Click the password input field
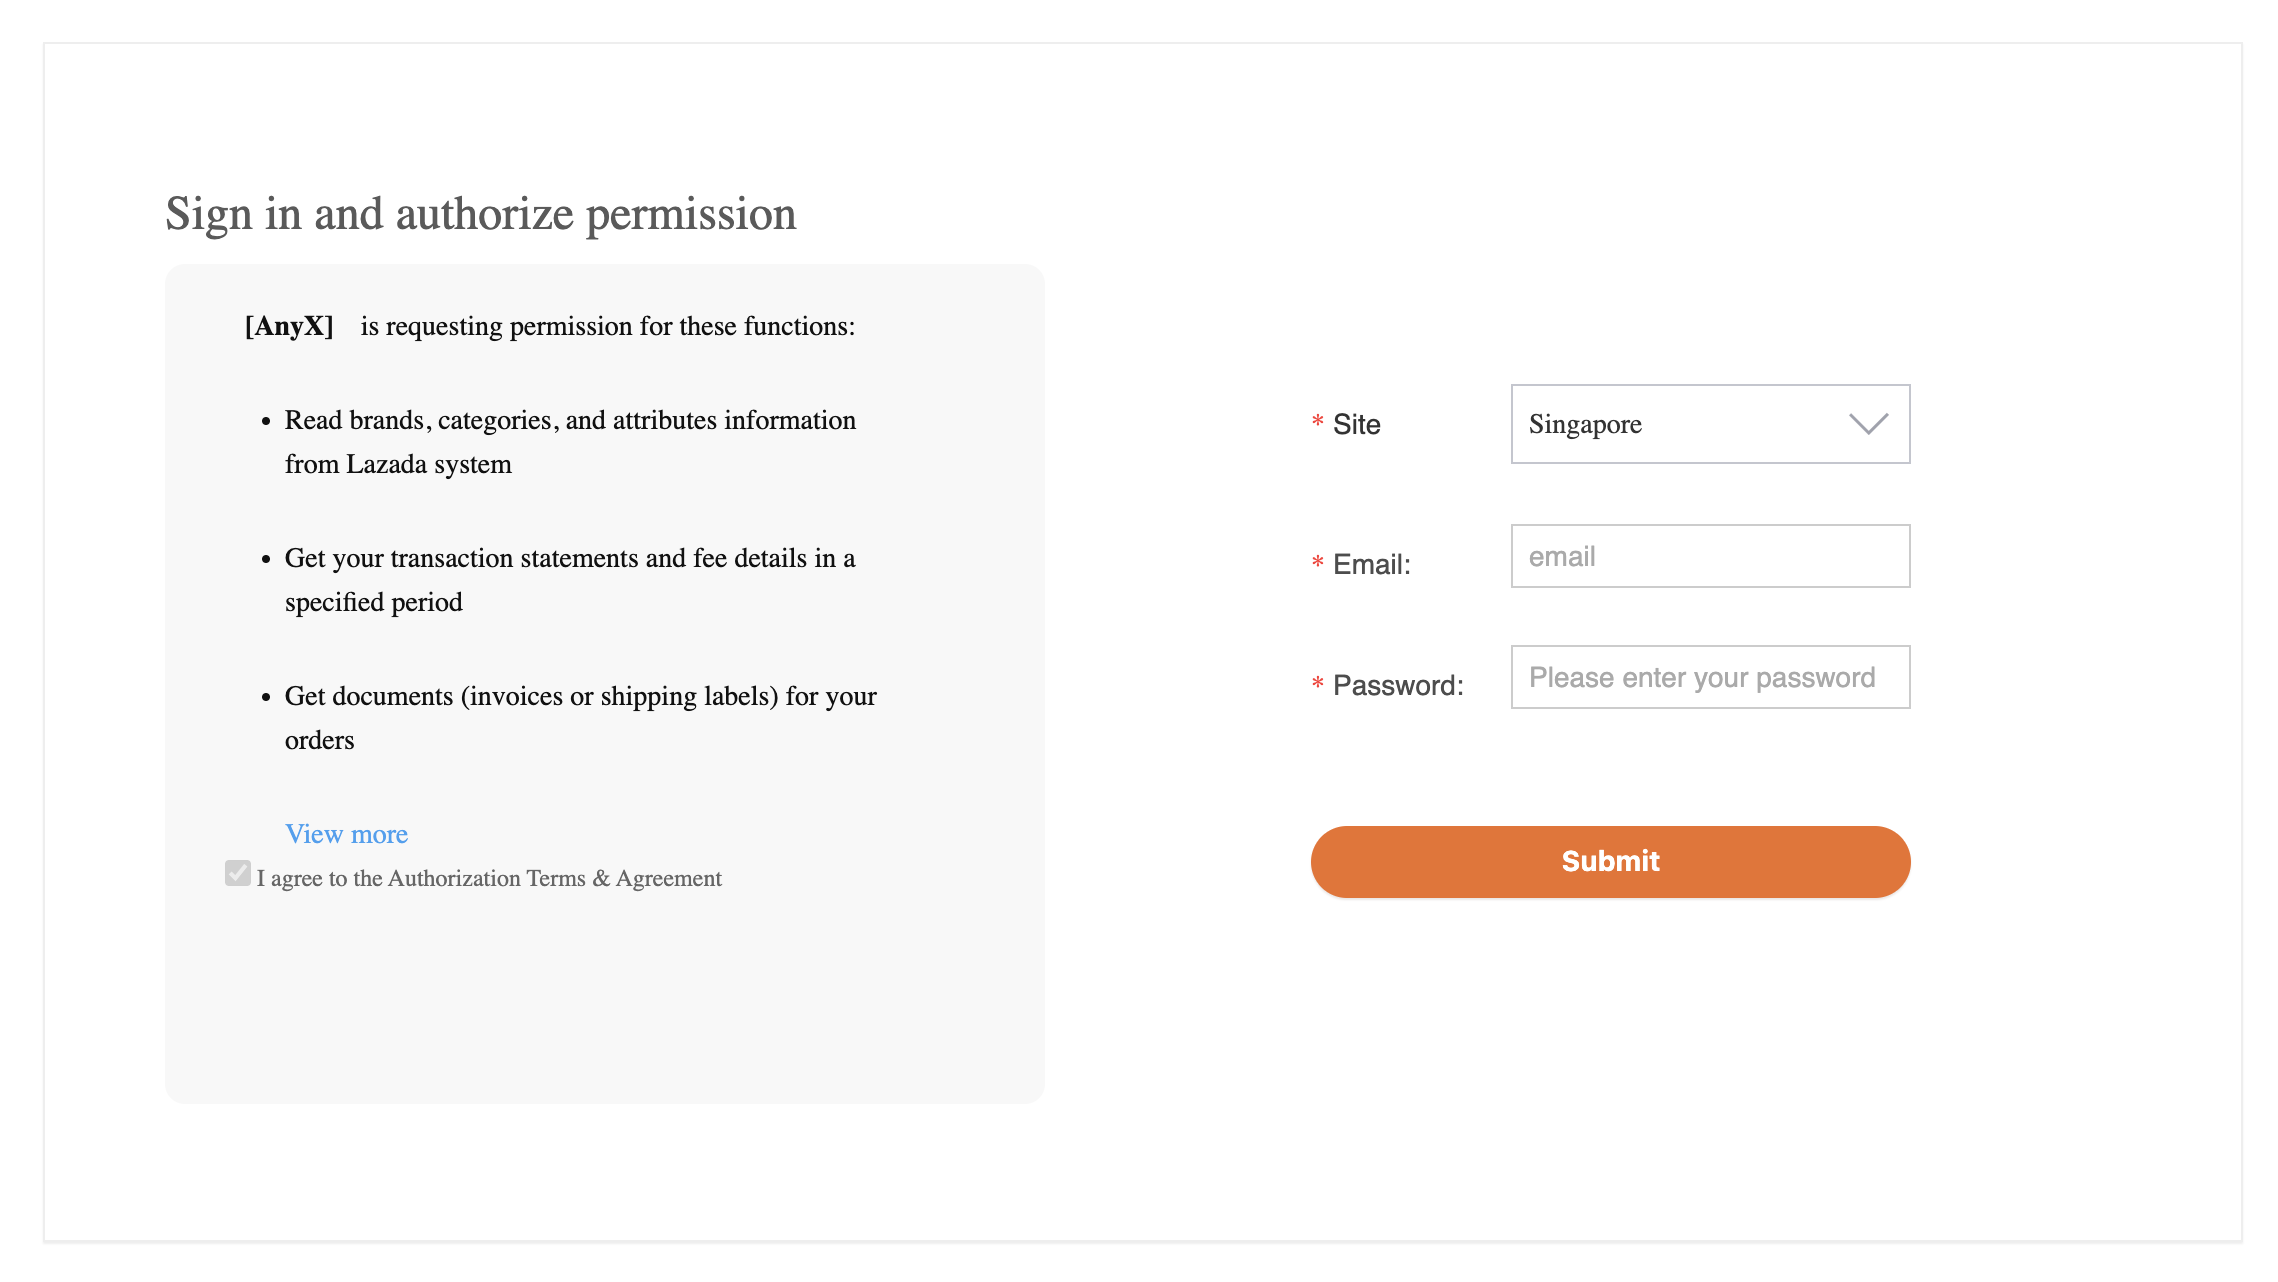 tap(1710, 677)
